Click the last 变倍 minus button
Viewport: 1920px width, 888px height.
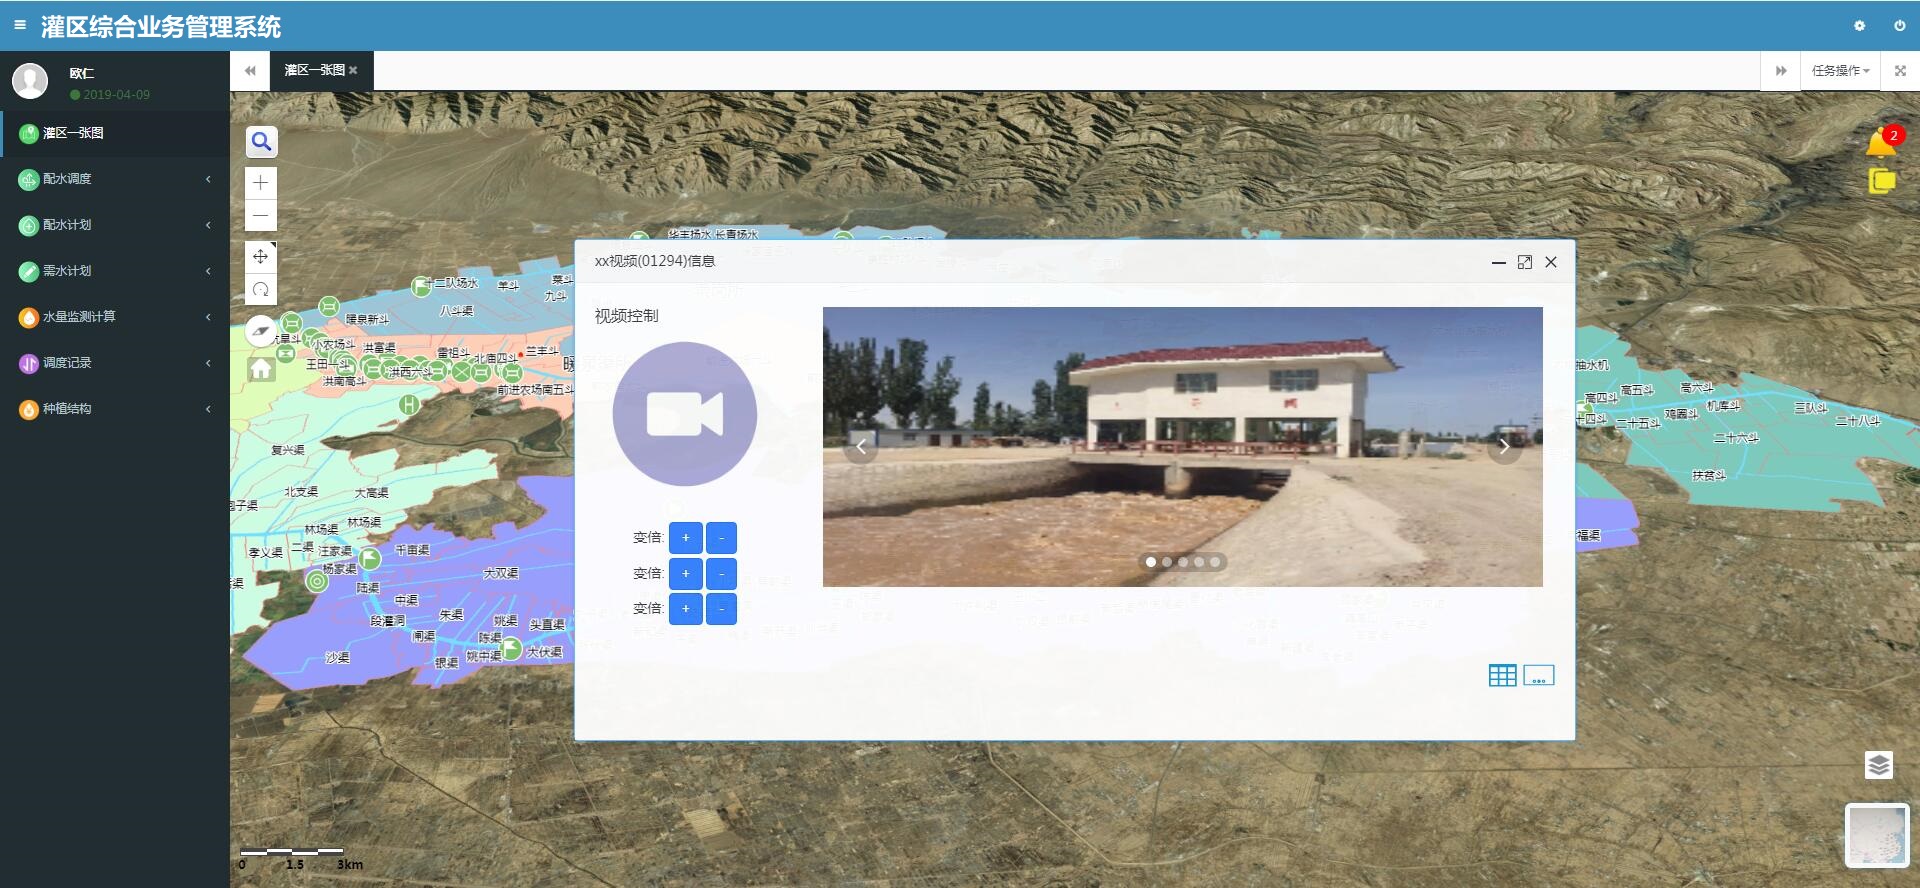[x=721, y=609]
